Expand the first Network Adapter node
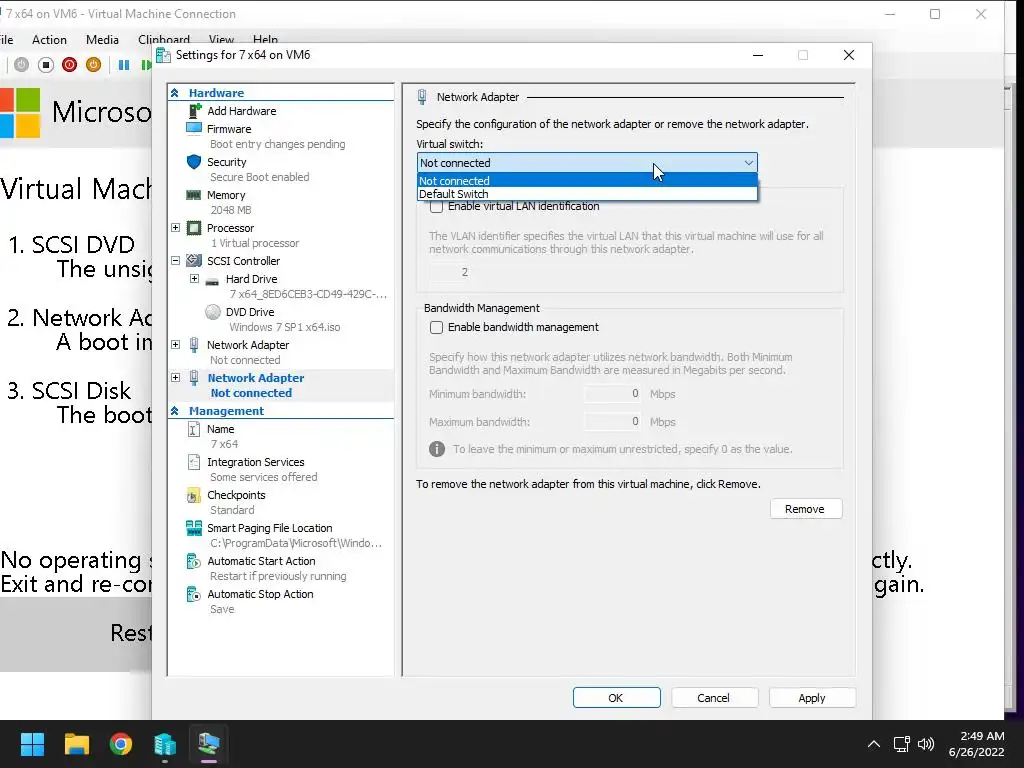The width and height of the screenshot is (1024, 768). pos(175,345)
